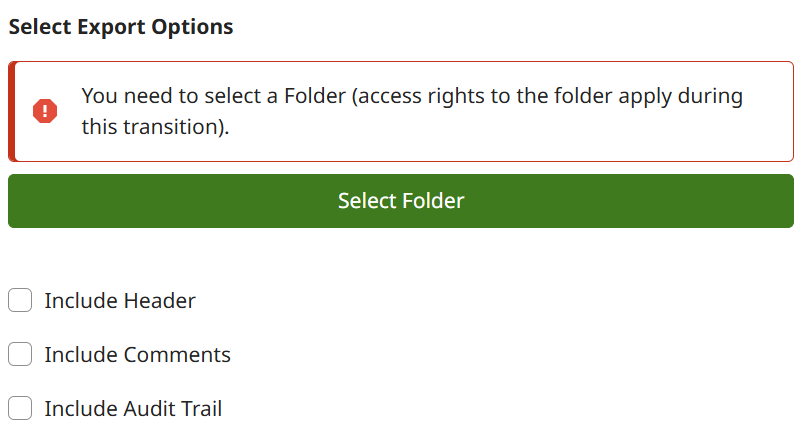
Task: Choose a folder using the green button
Action: (x=401, y=201)
